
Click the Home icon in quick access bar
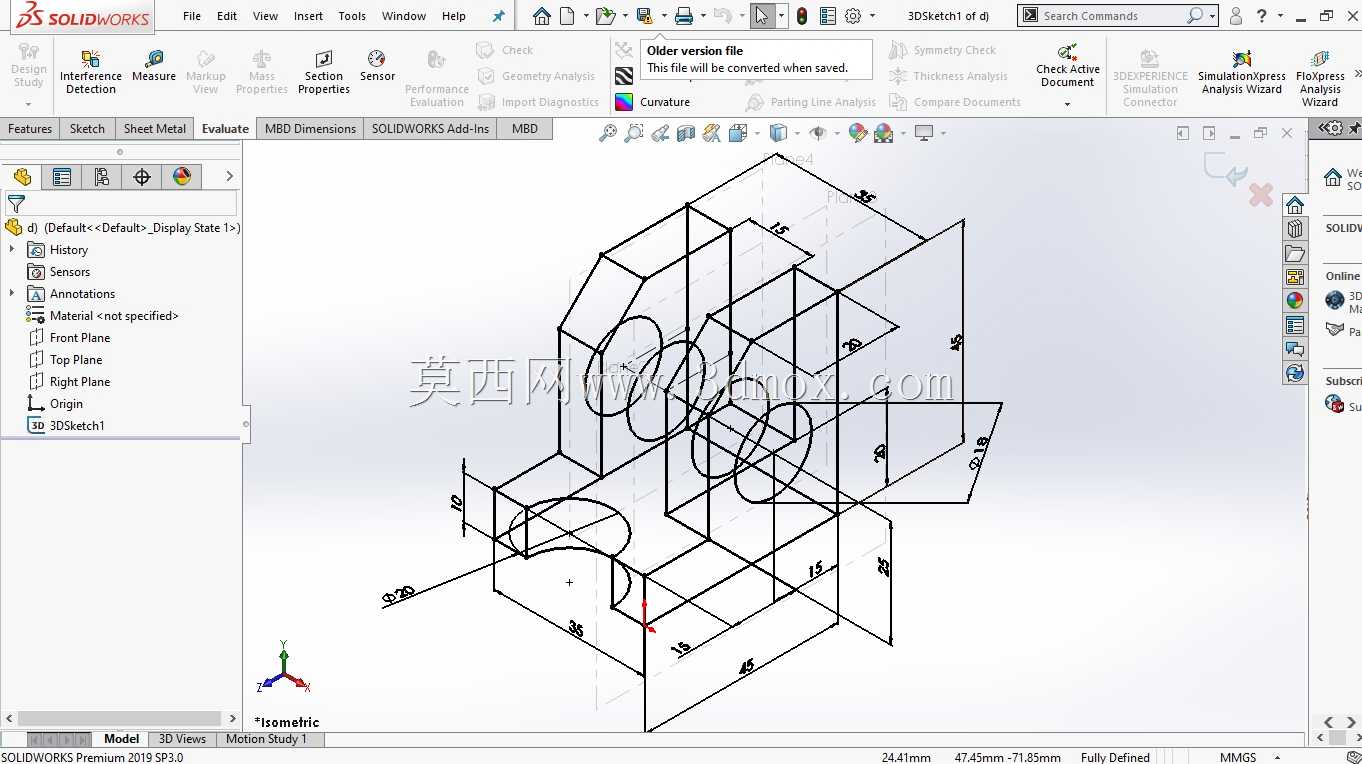541,16
